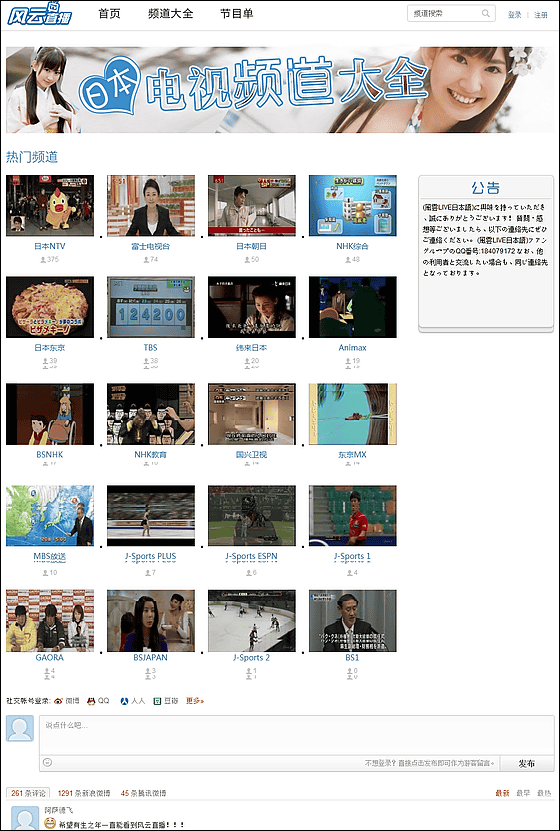Click viewer count icon under MBS放送
The height and width of the screenshot is (831, 560).
(x=45, y=573)
